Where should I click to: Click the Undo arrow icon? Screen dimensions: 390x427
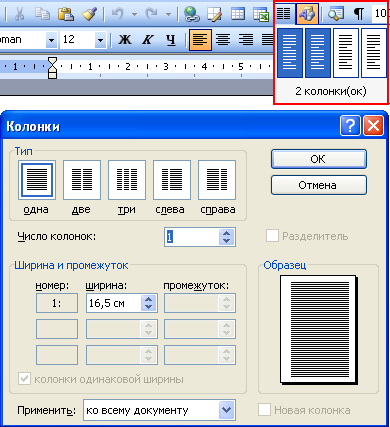(118, 14)
